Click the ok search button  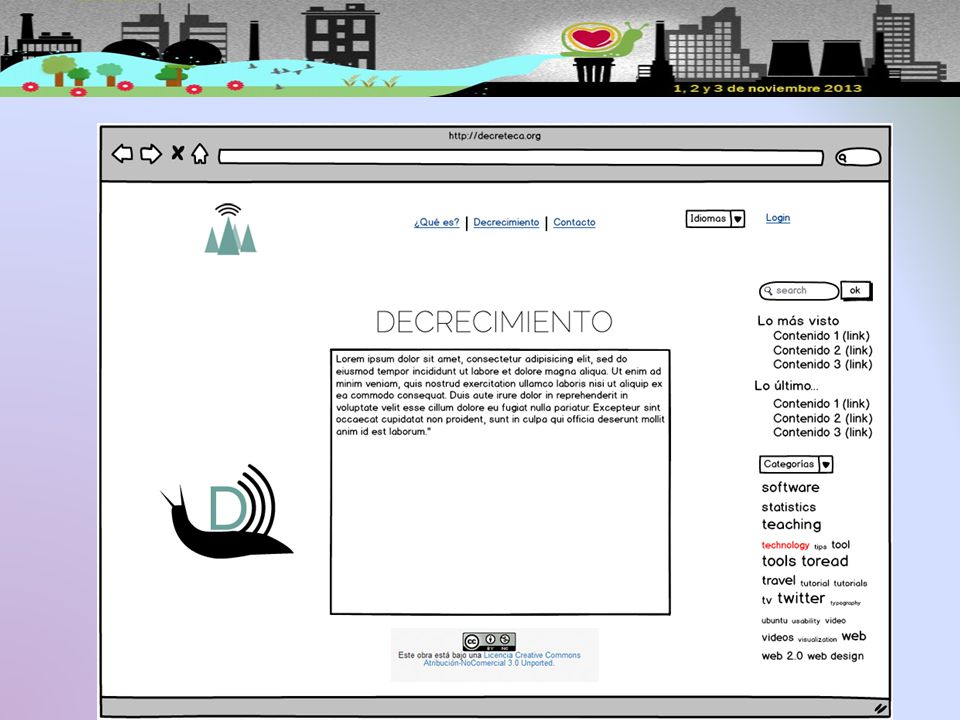(856, 290)
